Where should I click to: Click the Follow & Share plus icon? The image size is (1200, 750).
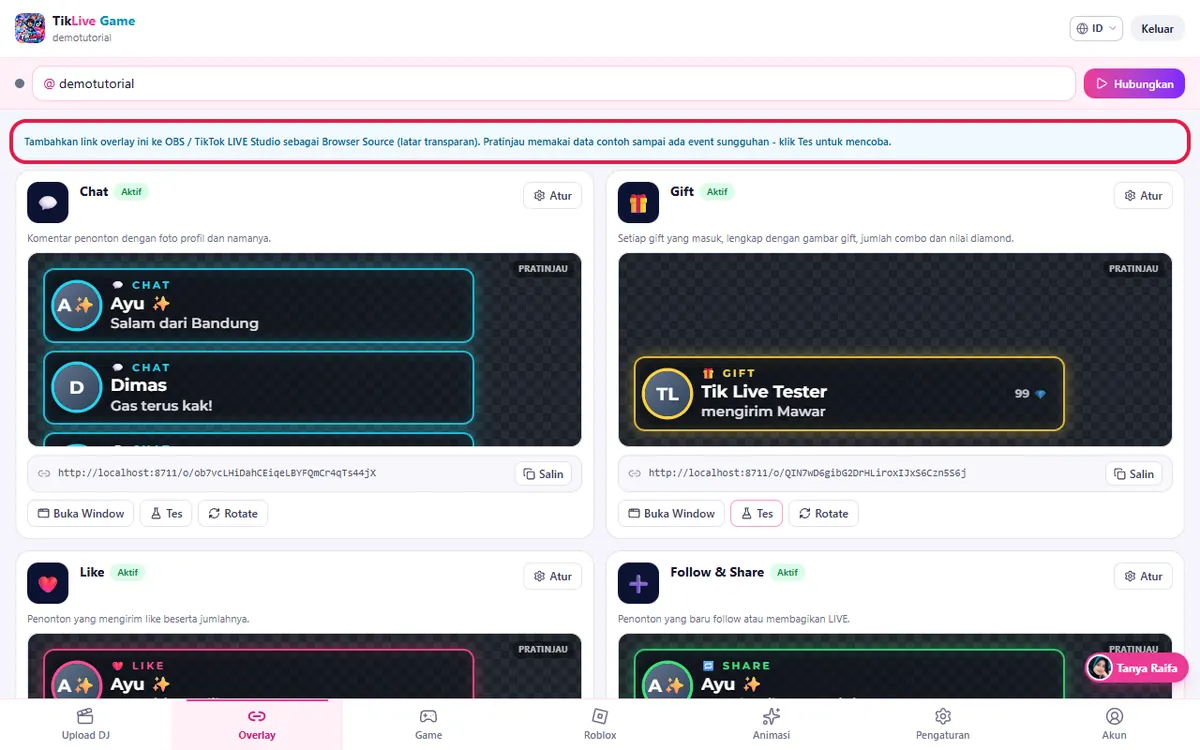[638, 583]
